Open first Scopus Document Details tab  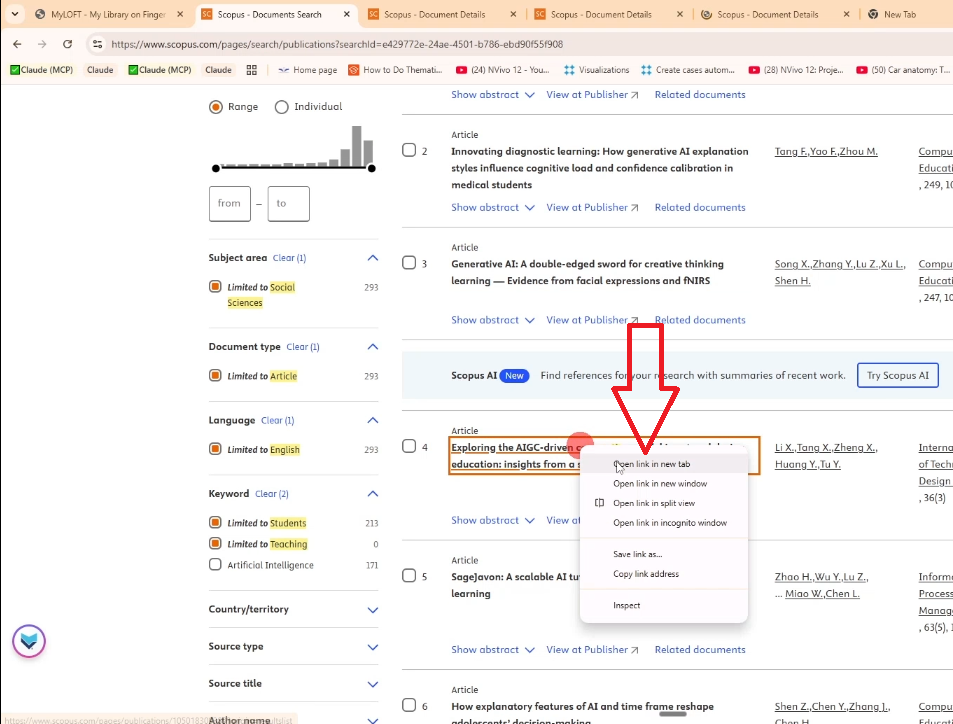(x=435, y=14)
